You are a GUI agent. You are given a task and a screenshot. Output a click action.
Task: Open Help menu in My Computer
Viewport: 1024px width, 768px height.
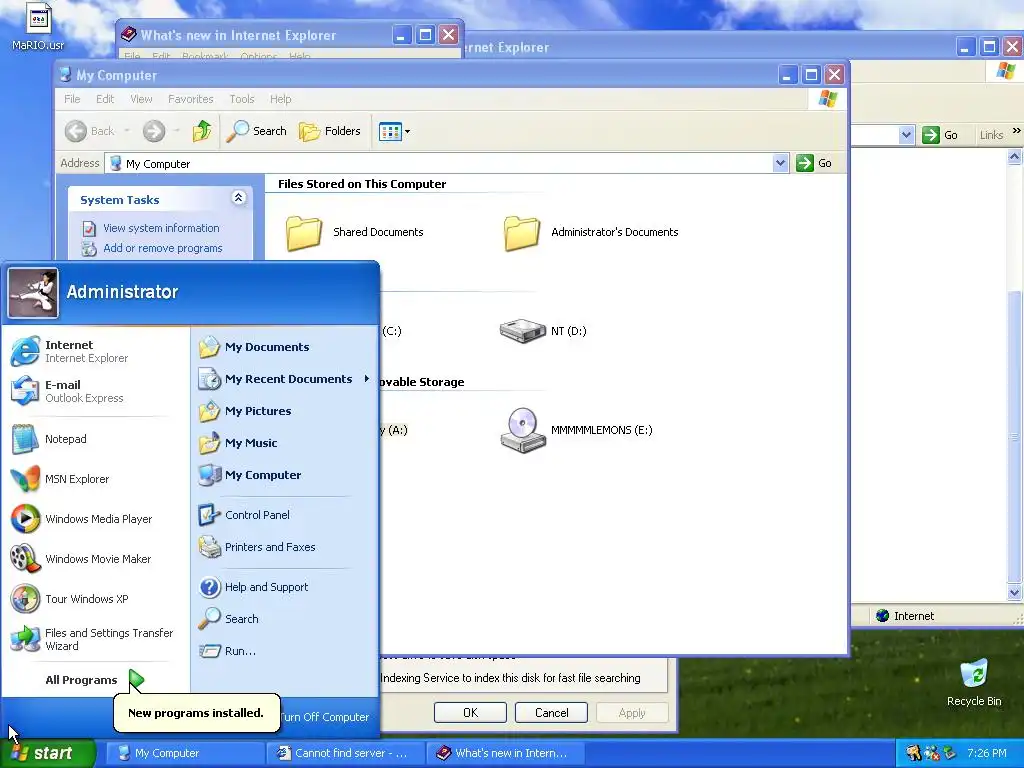point(281,99)
